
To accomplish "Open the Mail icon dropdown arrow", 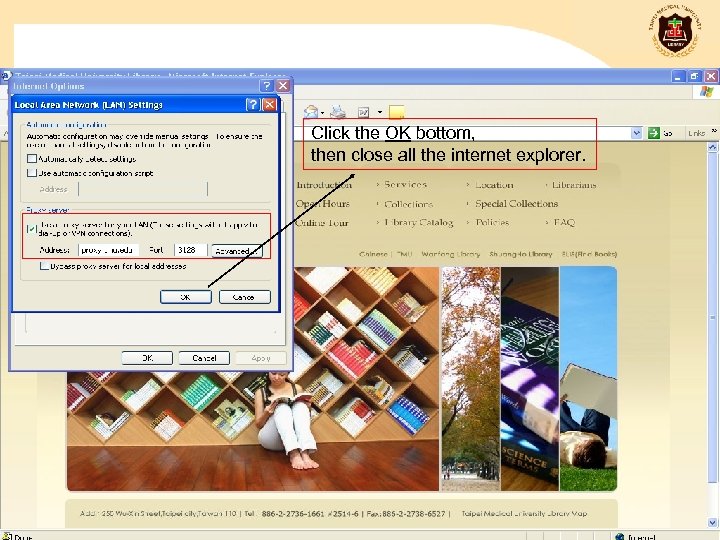I will pyautogui.click(x=322, y=112).
